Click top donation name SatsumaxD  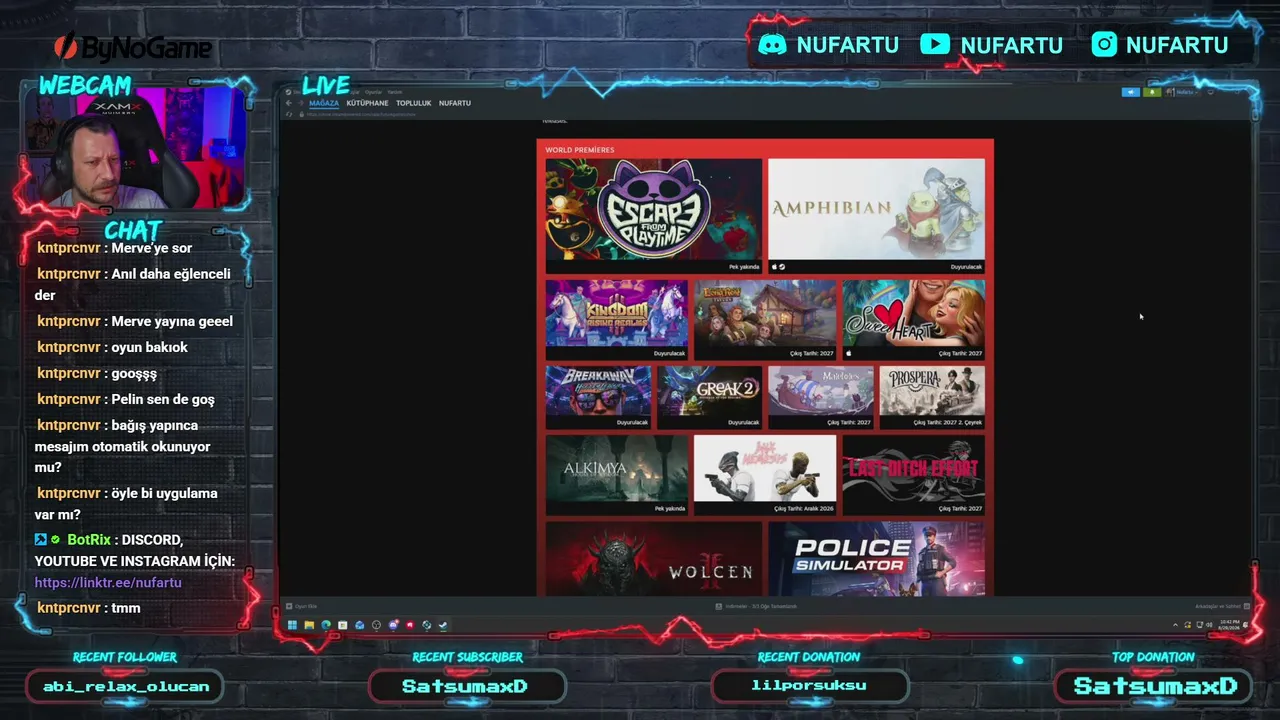coord(1155,686)
